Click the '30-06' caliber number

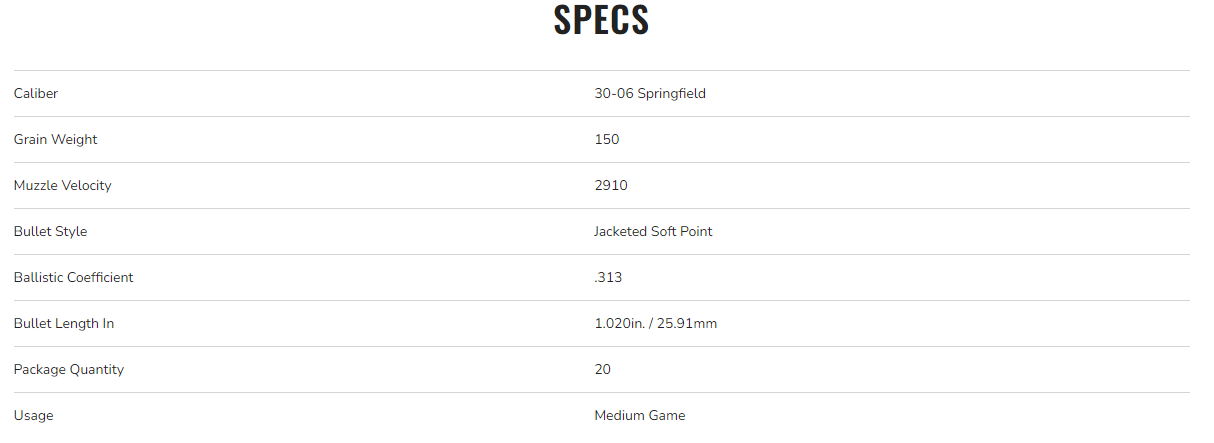tap(613, 93)
